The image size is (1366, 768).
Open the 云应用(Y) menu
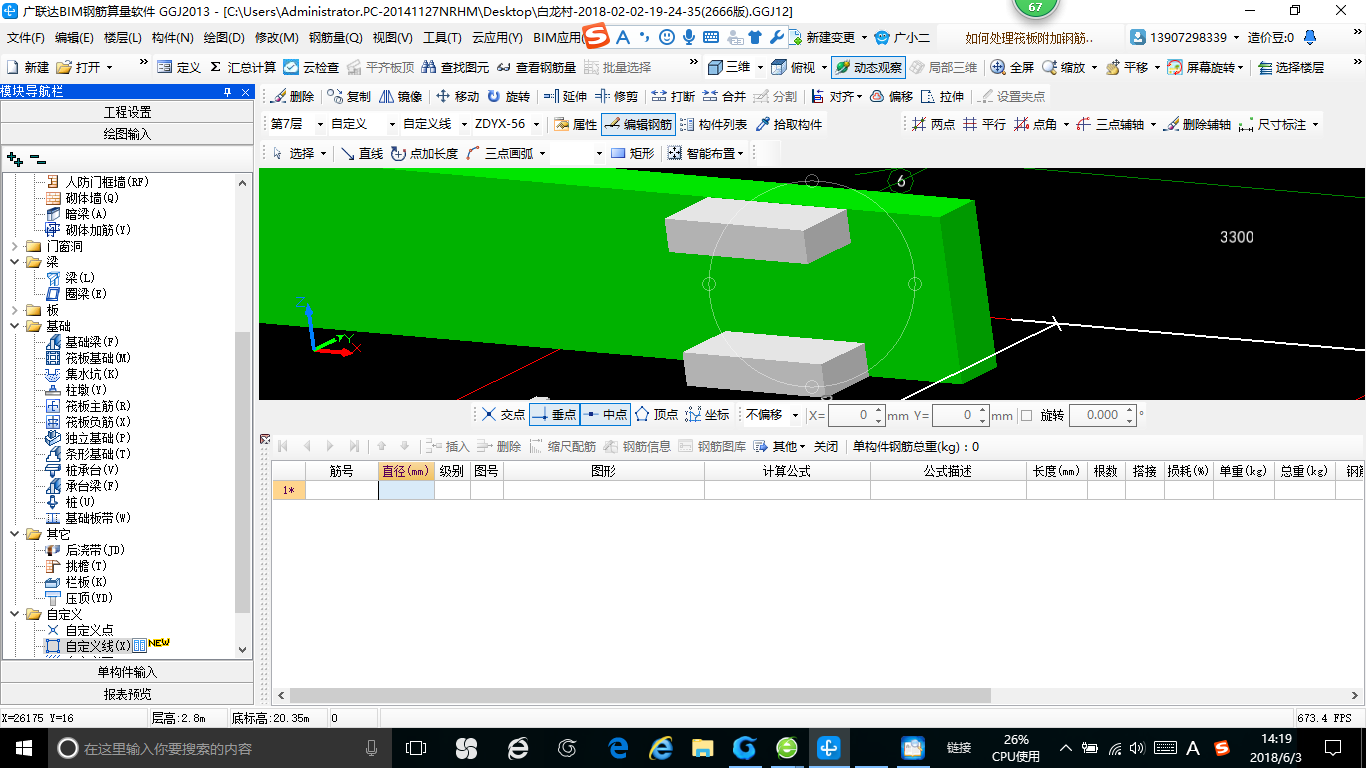click(497, 38)
